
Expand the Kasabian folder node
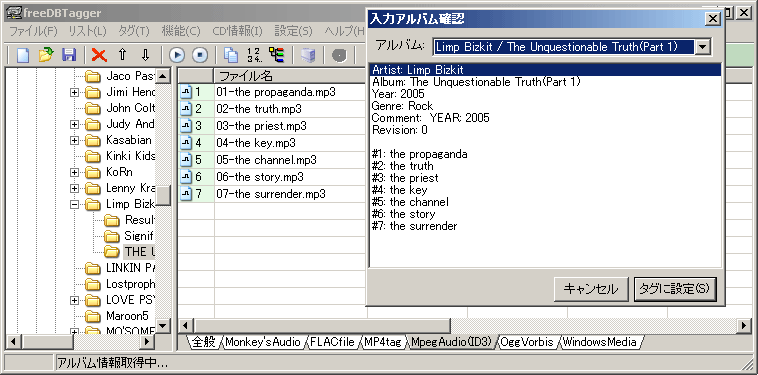click(74, 140)
